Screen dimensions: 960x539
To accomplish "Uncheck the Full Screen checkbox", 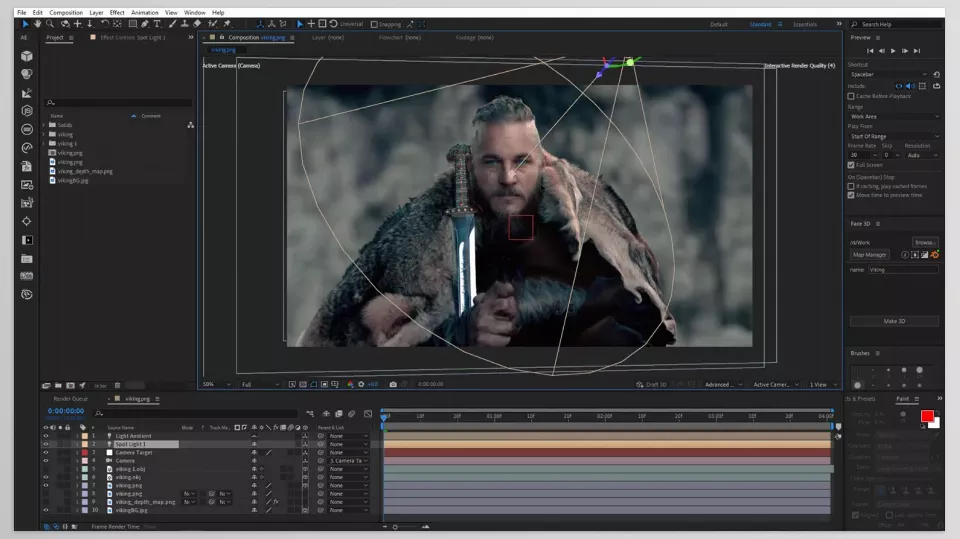I will (x=851, y=165).
